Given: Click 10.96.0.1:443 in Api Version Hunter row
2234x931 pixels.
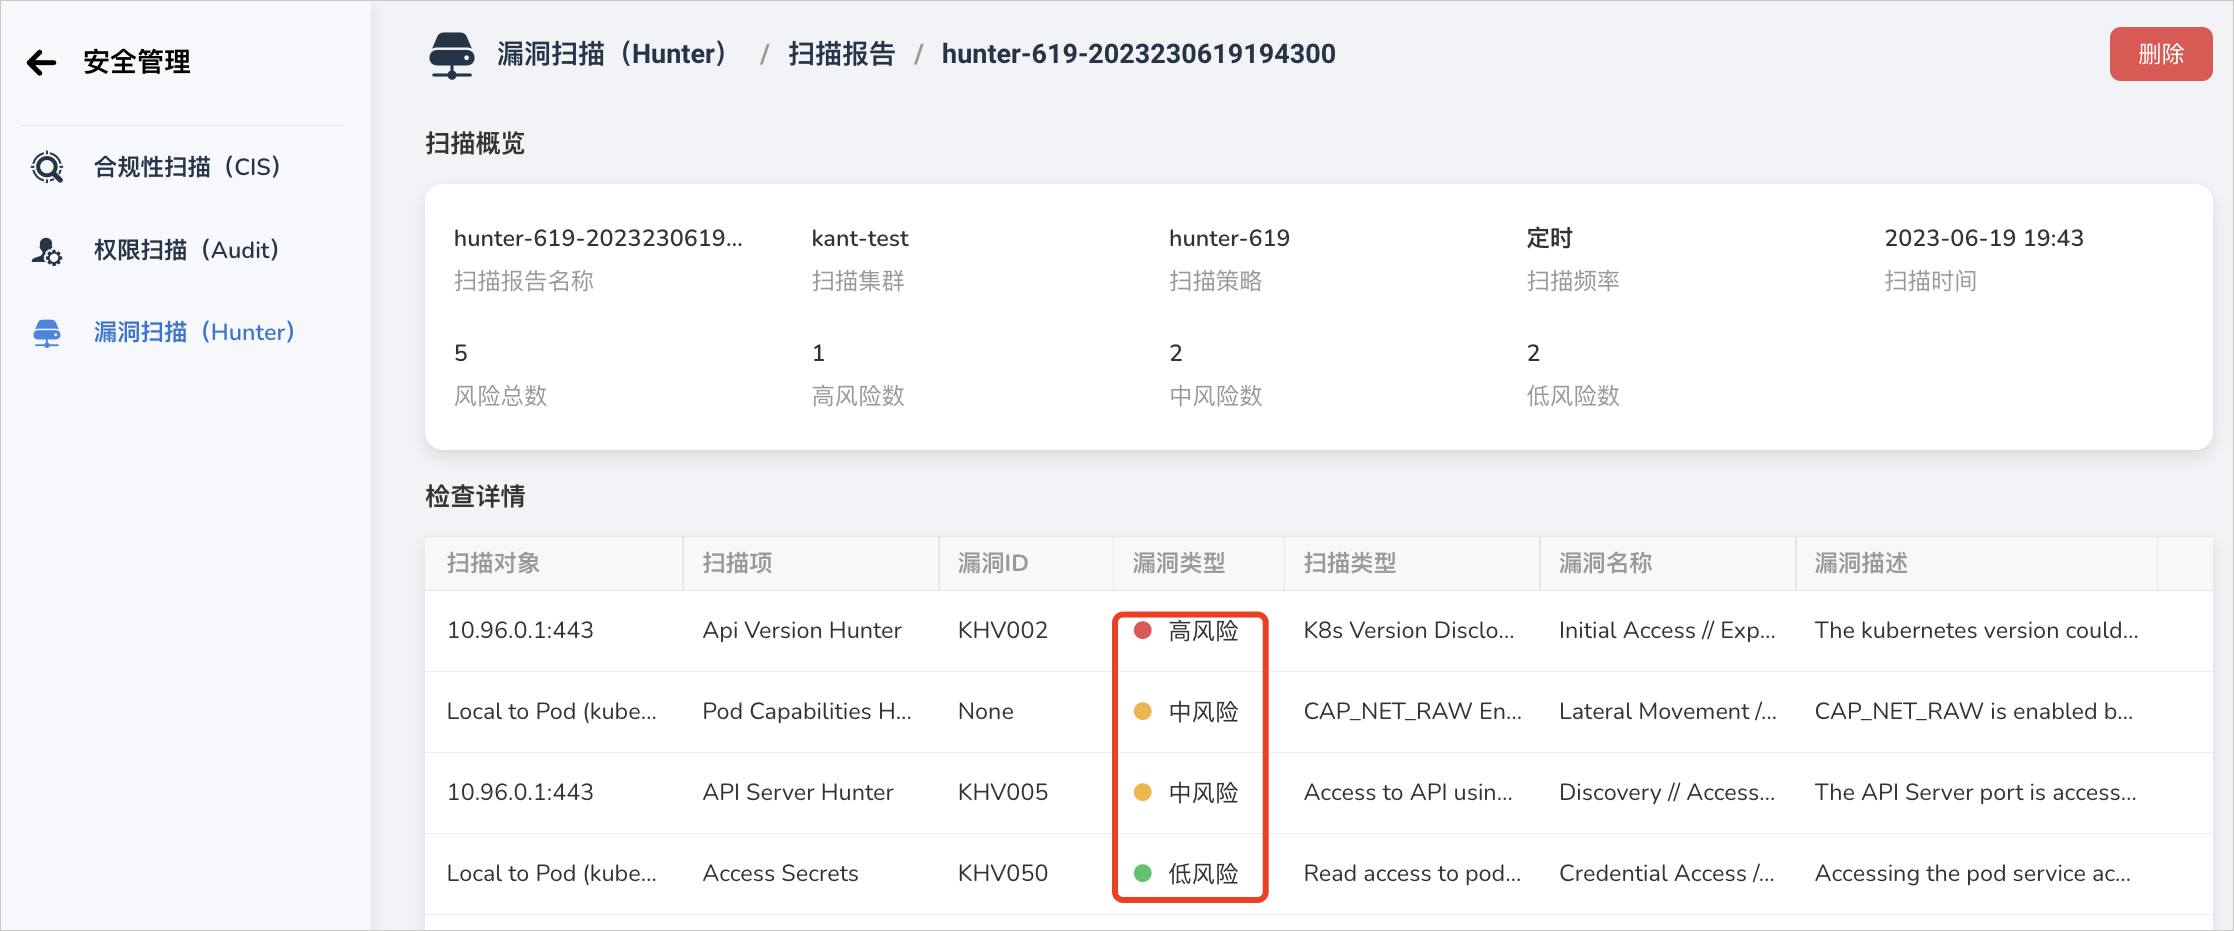Looking at the screenshot, I should (520, 630).
